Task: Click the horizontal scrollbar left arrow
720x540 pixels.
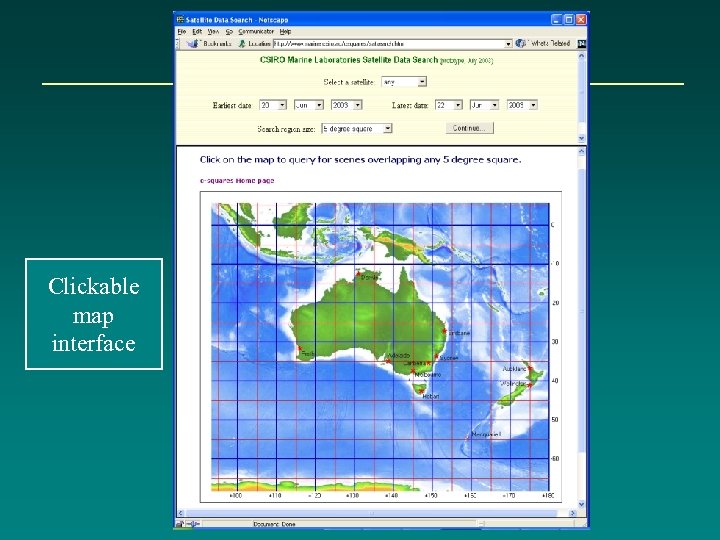Action: (180, 513)
